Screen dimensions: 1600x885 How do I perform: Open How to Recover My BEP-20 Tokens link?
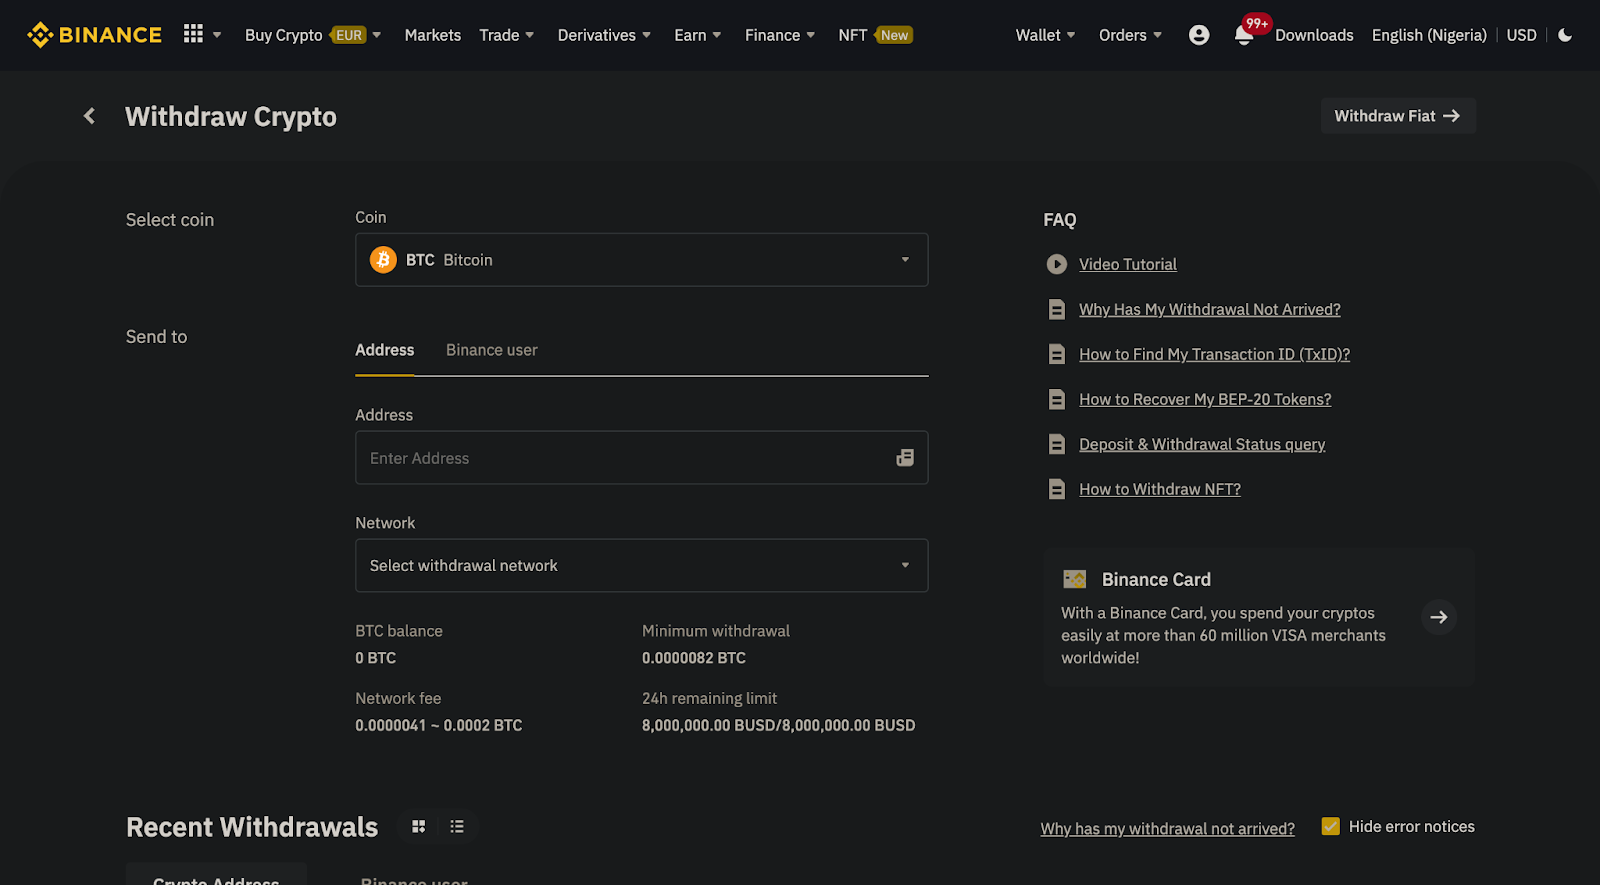[x=1205, y=399]
